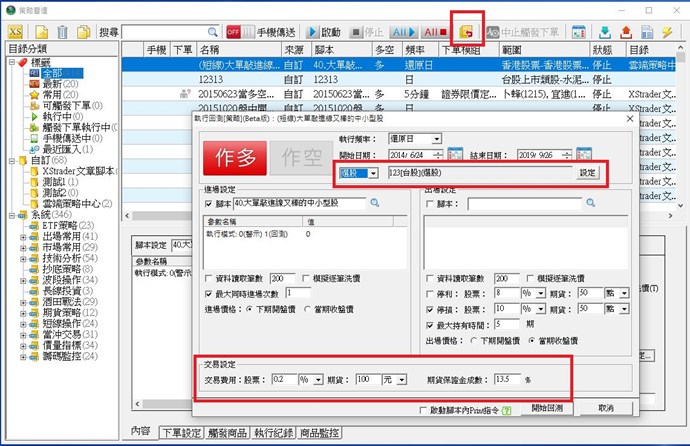Image resolution: width=690 pixels, height=446 pixels.
Task: Click the magnifier icon beside the entry script (進場設定 腳本)
Action: click(x=376, y=203)
